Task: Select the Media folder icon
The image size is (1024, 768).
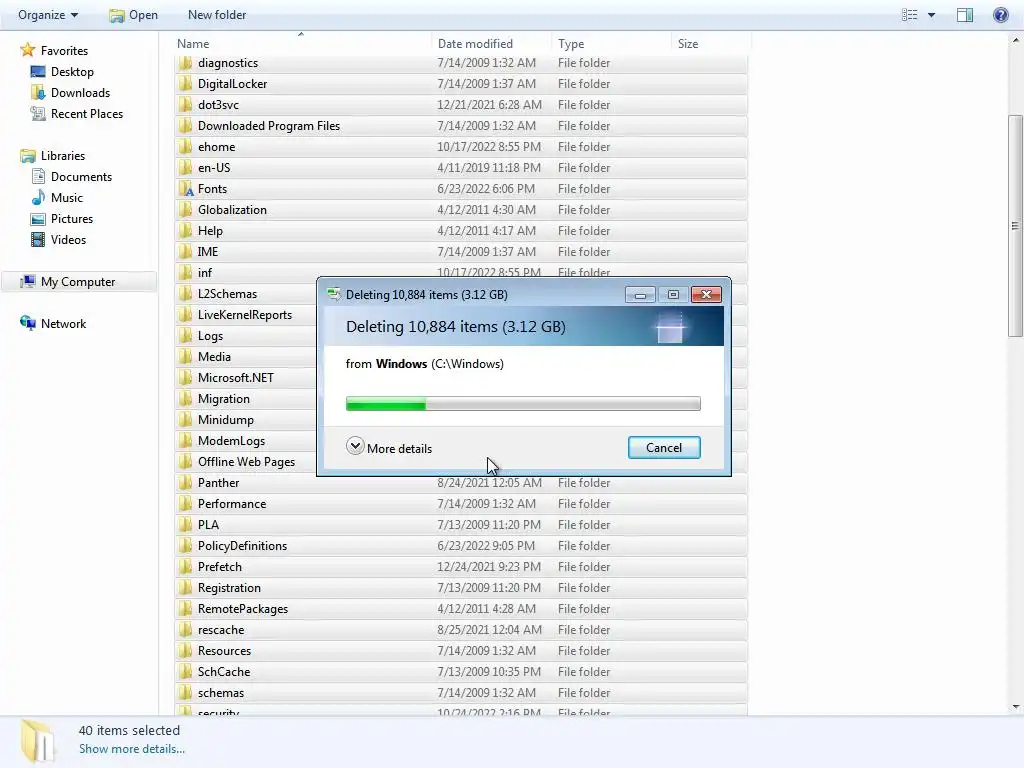Action: [x=185, y=357]
